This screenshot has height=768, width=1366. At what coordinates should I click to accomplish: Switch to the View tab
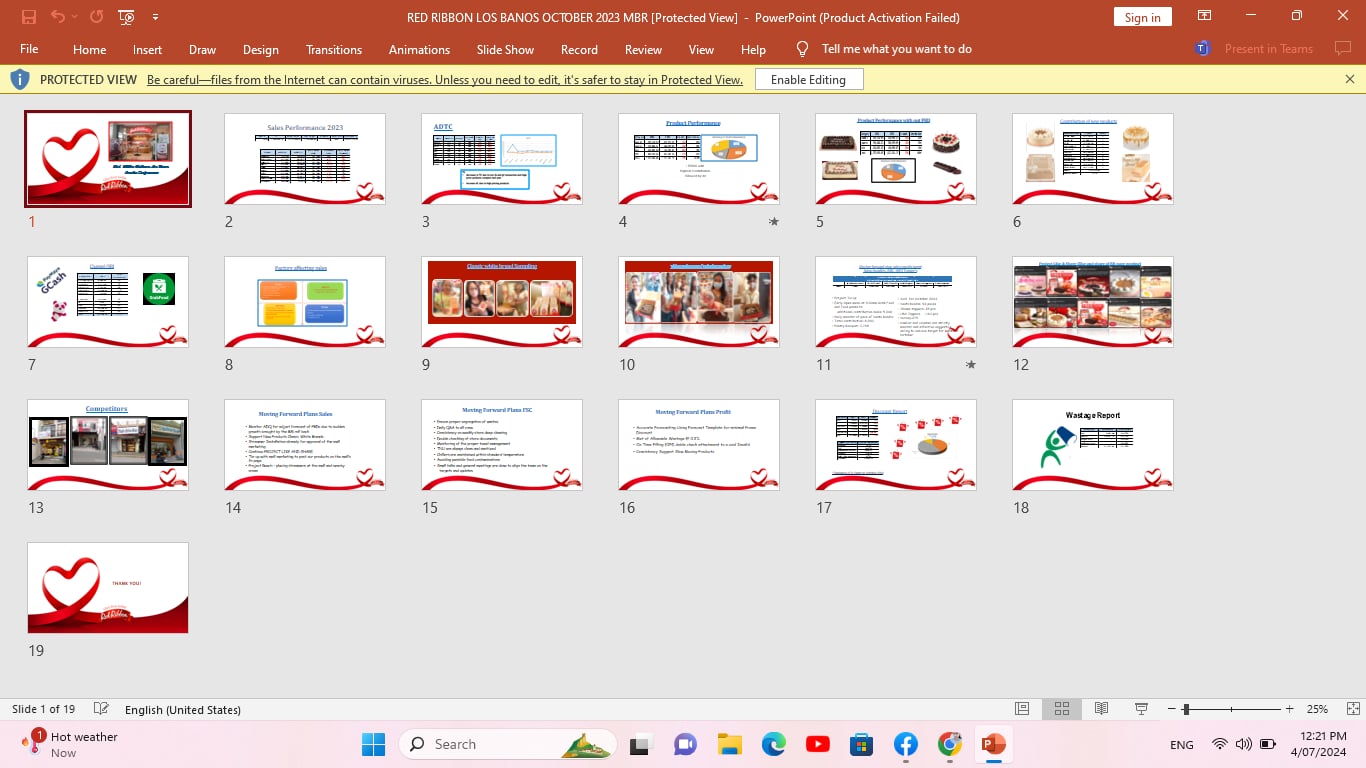coord(701,49)
